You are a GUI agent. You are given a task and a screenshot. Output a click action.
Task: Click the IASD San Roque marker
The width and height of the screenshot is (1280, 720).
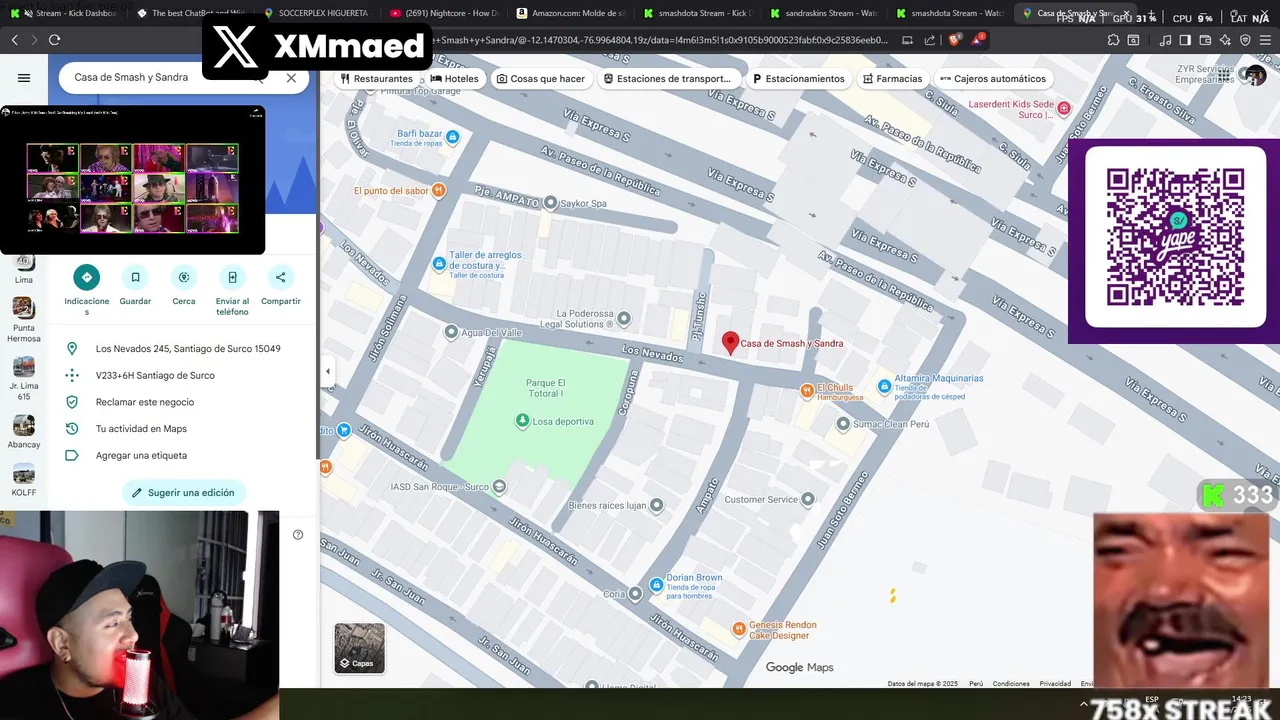click(500, 487)
